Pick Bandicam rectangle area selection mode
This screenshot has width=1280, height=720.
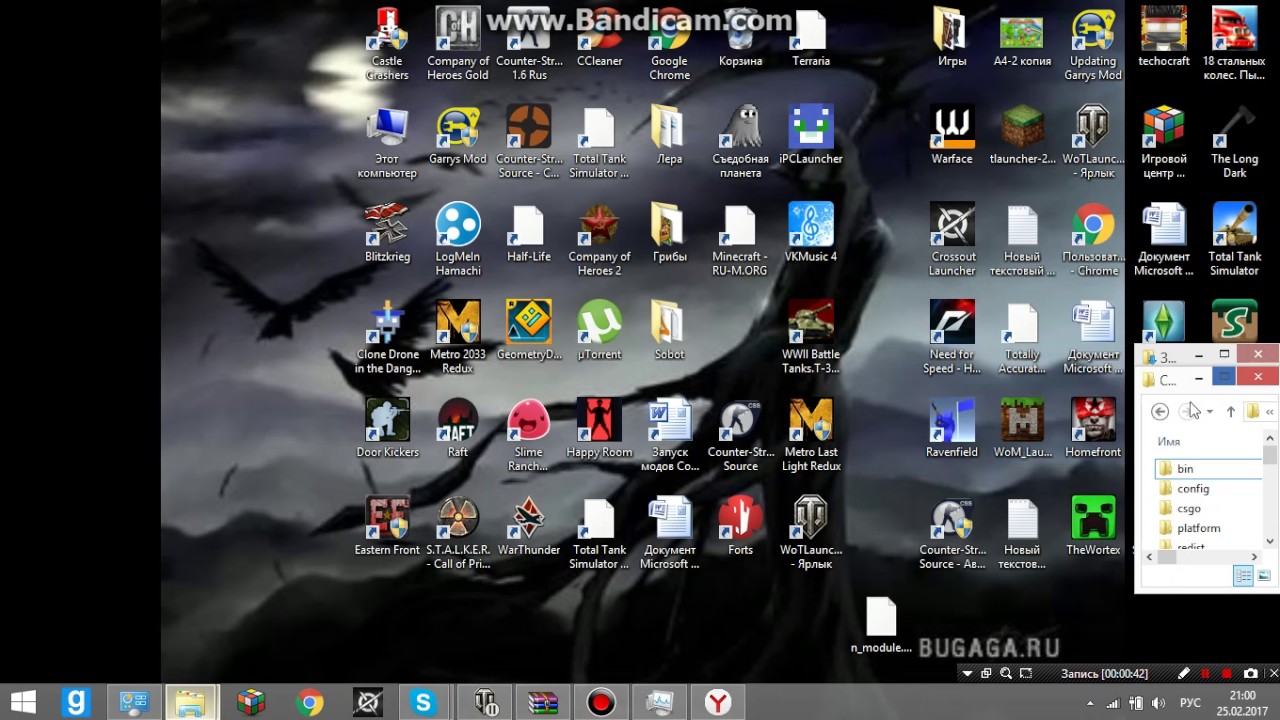pyautogui.click(x=1026, y=674)
